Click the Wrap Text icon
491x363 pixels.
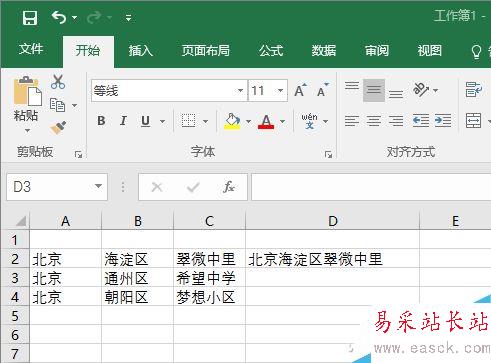point(474,90)
